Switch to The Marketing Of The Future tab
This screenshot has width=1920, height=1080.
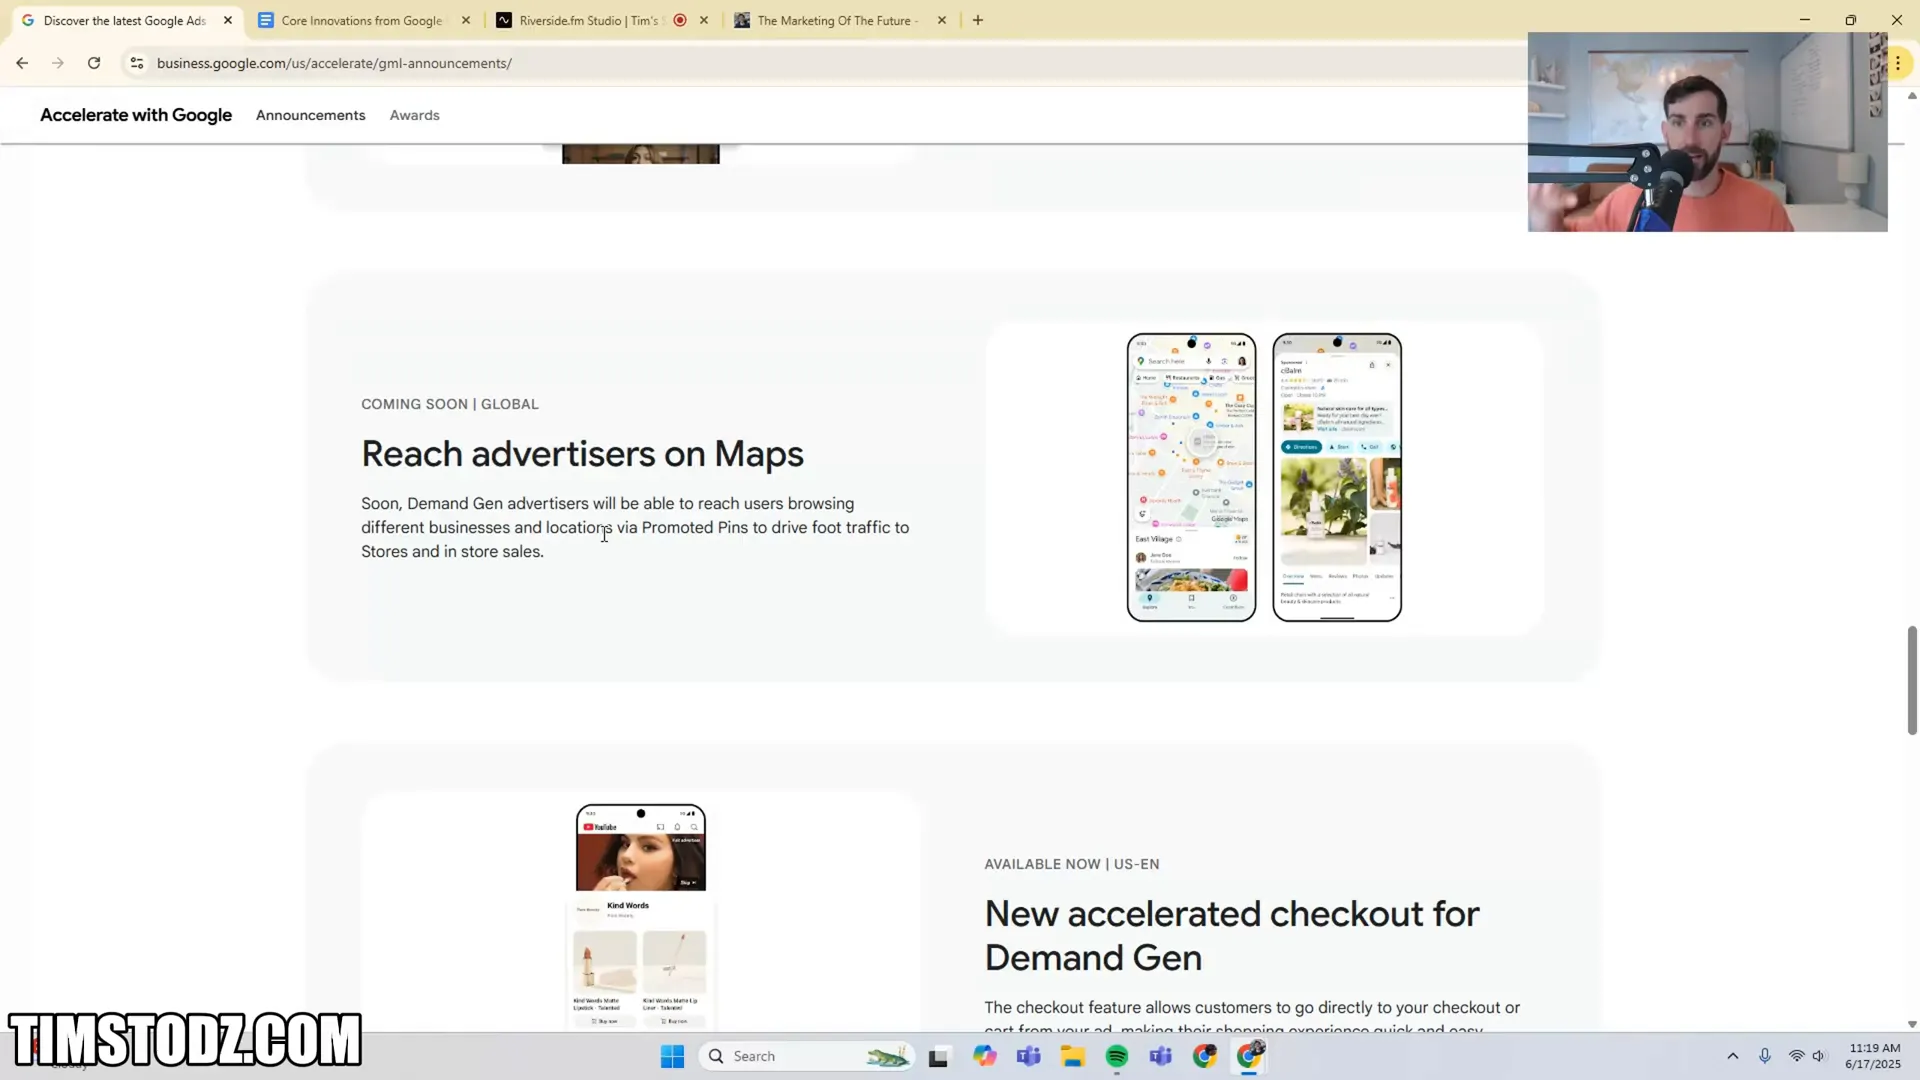tap(838, 20)
